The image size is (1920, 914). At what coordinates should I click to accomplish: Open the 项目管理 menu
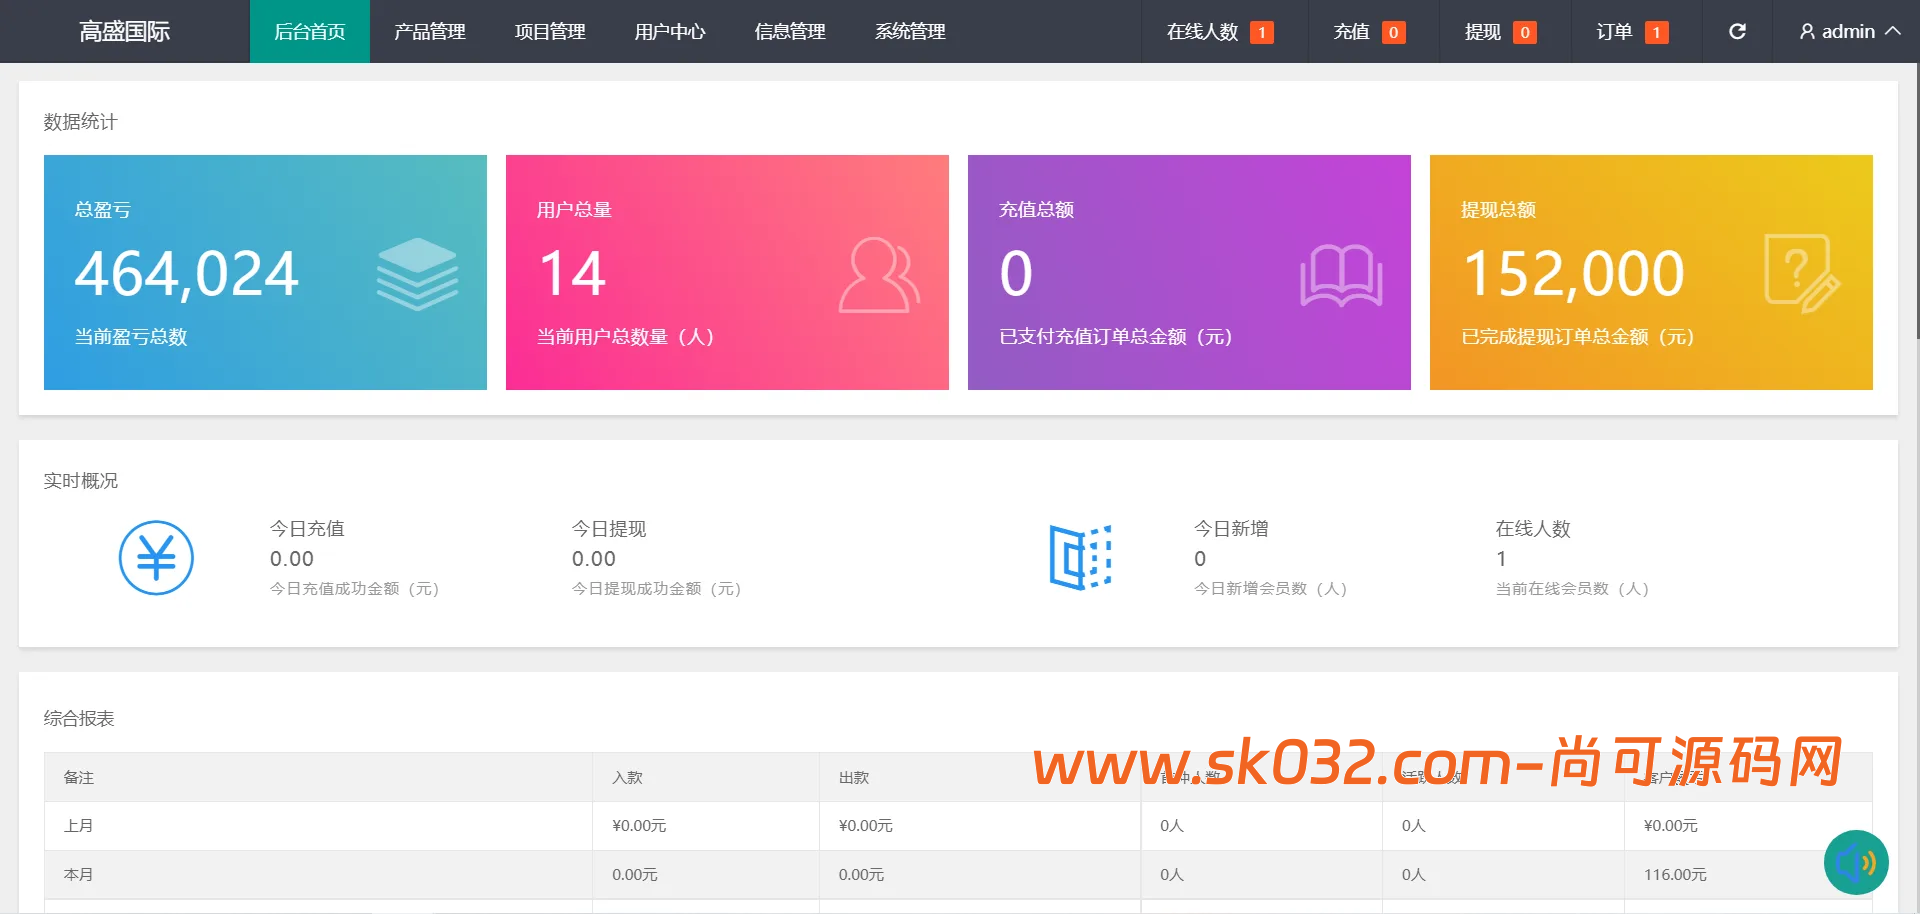[550, 32]
